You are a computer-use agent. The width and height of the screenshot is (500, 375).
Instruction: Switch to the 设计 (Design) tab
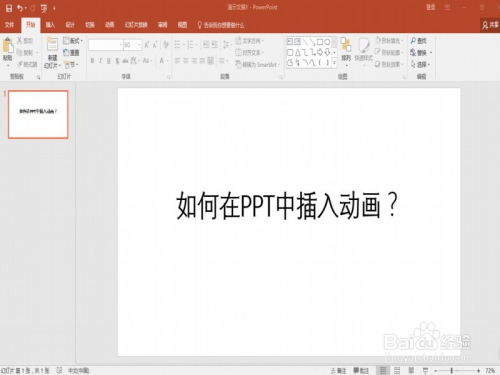70,25
